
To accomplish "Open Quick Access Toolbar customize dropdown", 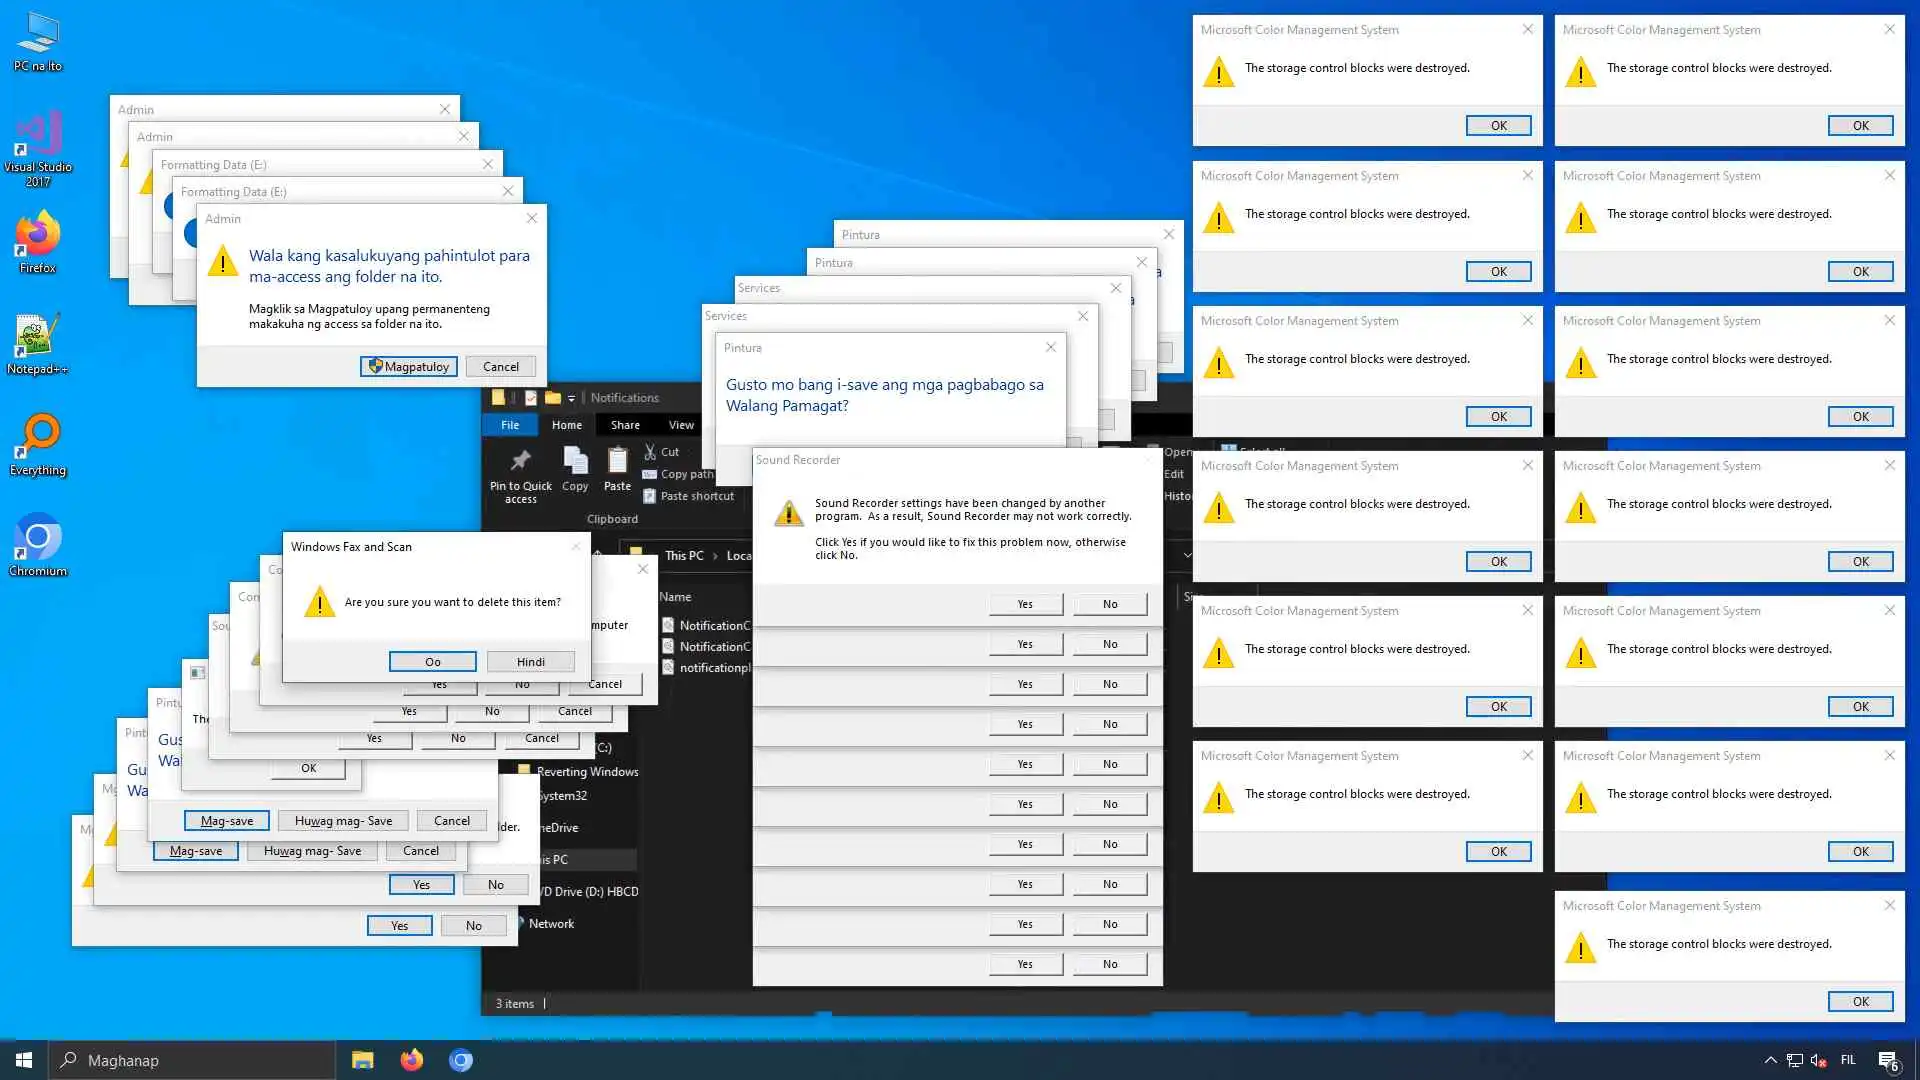I will pos(572,398).
